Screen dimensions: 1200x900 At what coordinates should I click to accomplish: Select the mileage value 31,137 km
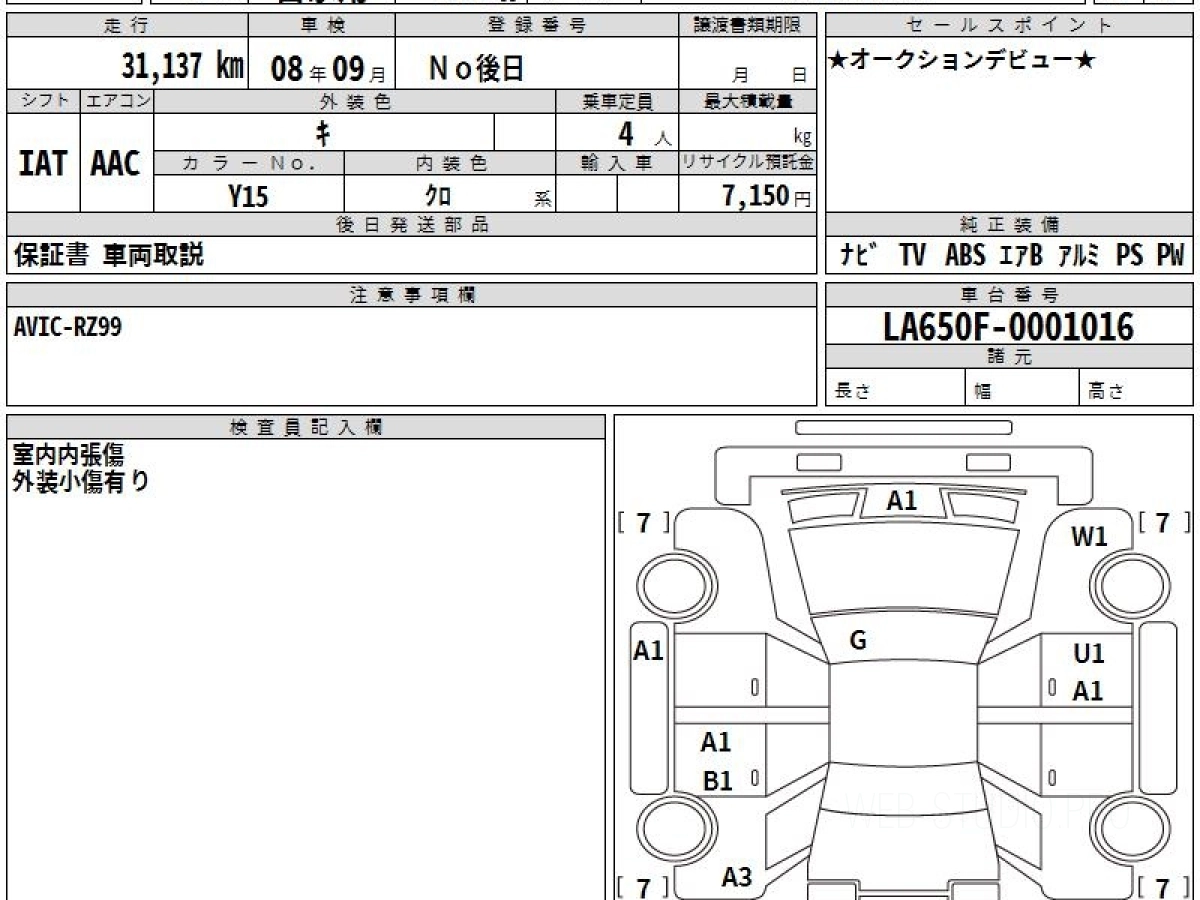(x=182, y=66)
